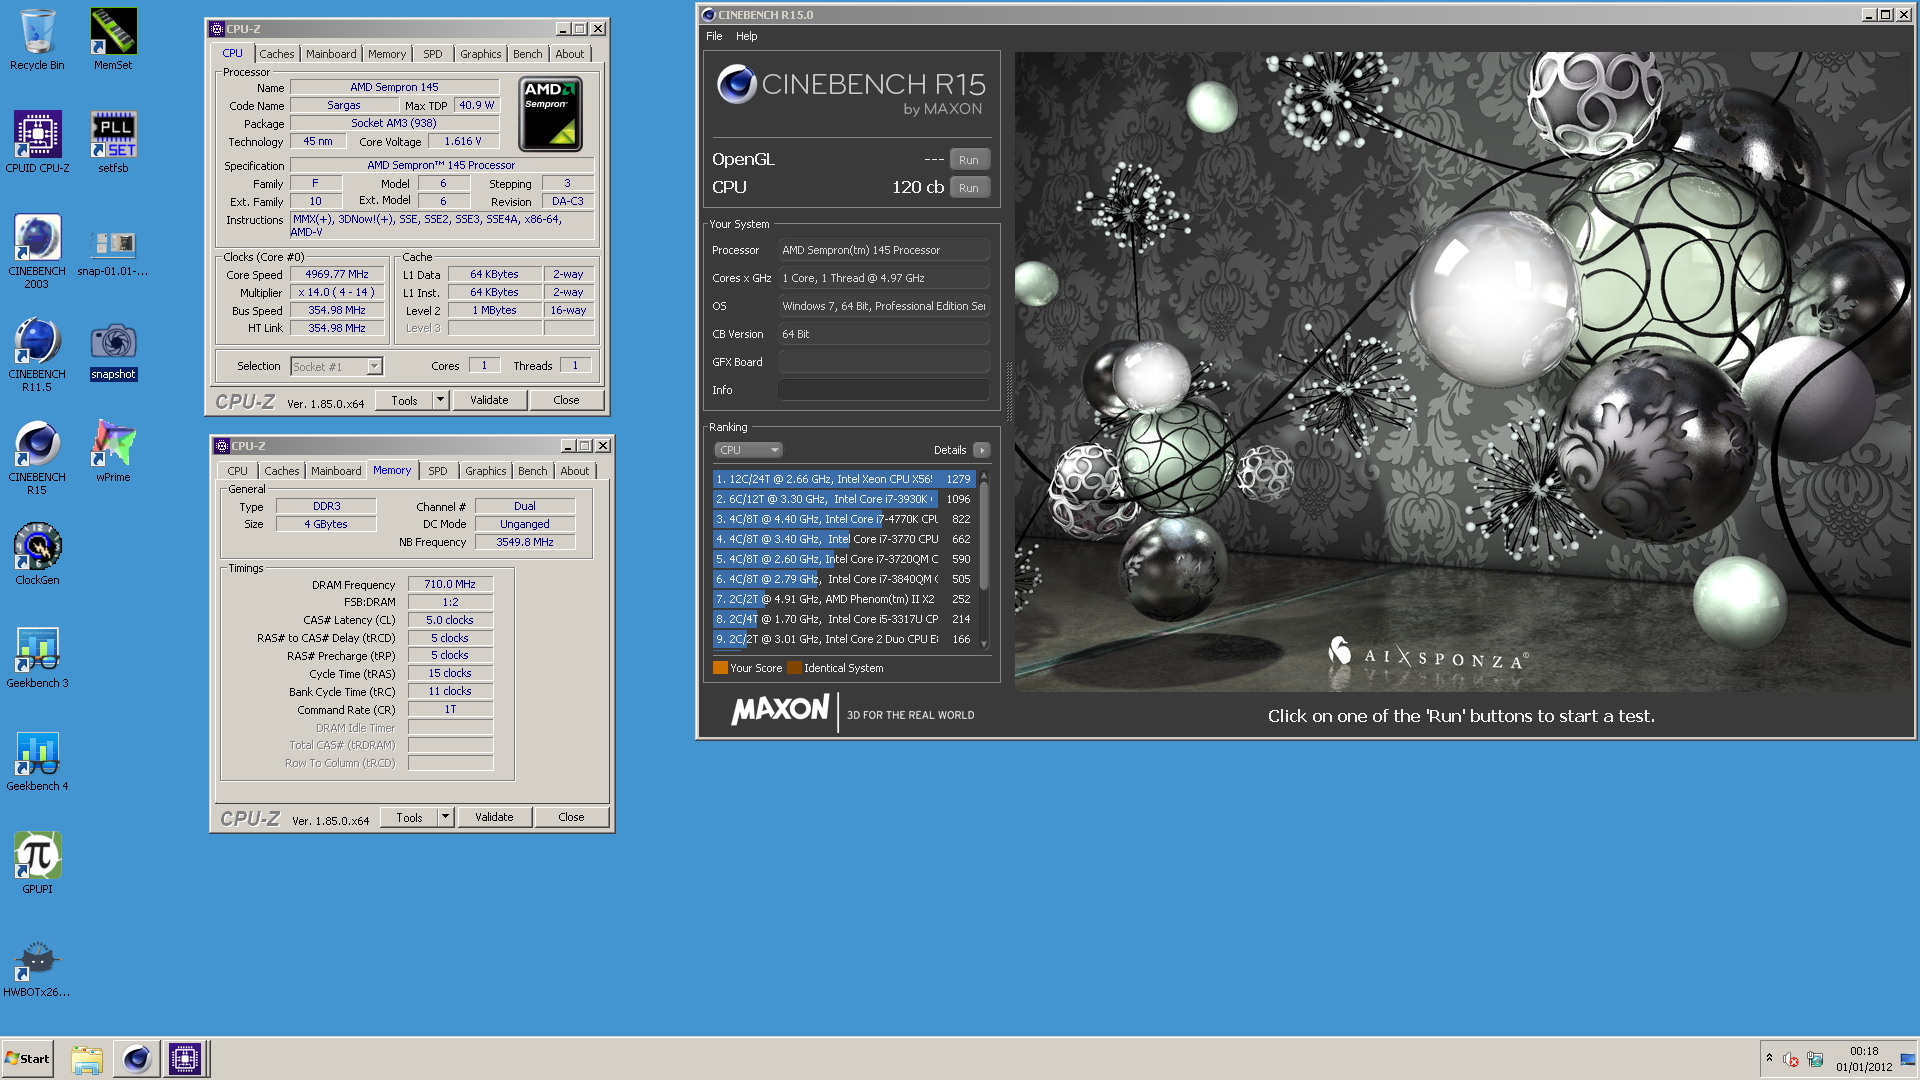1920x1080 pixels.
Task: Open the CINEBENCH R11.5 desktop icon
Action: click(x=37, y=355)
